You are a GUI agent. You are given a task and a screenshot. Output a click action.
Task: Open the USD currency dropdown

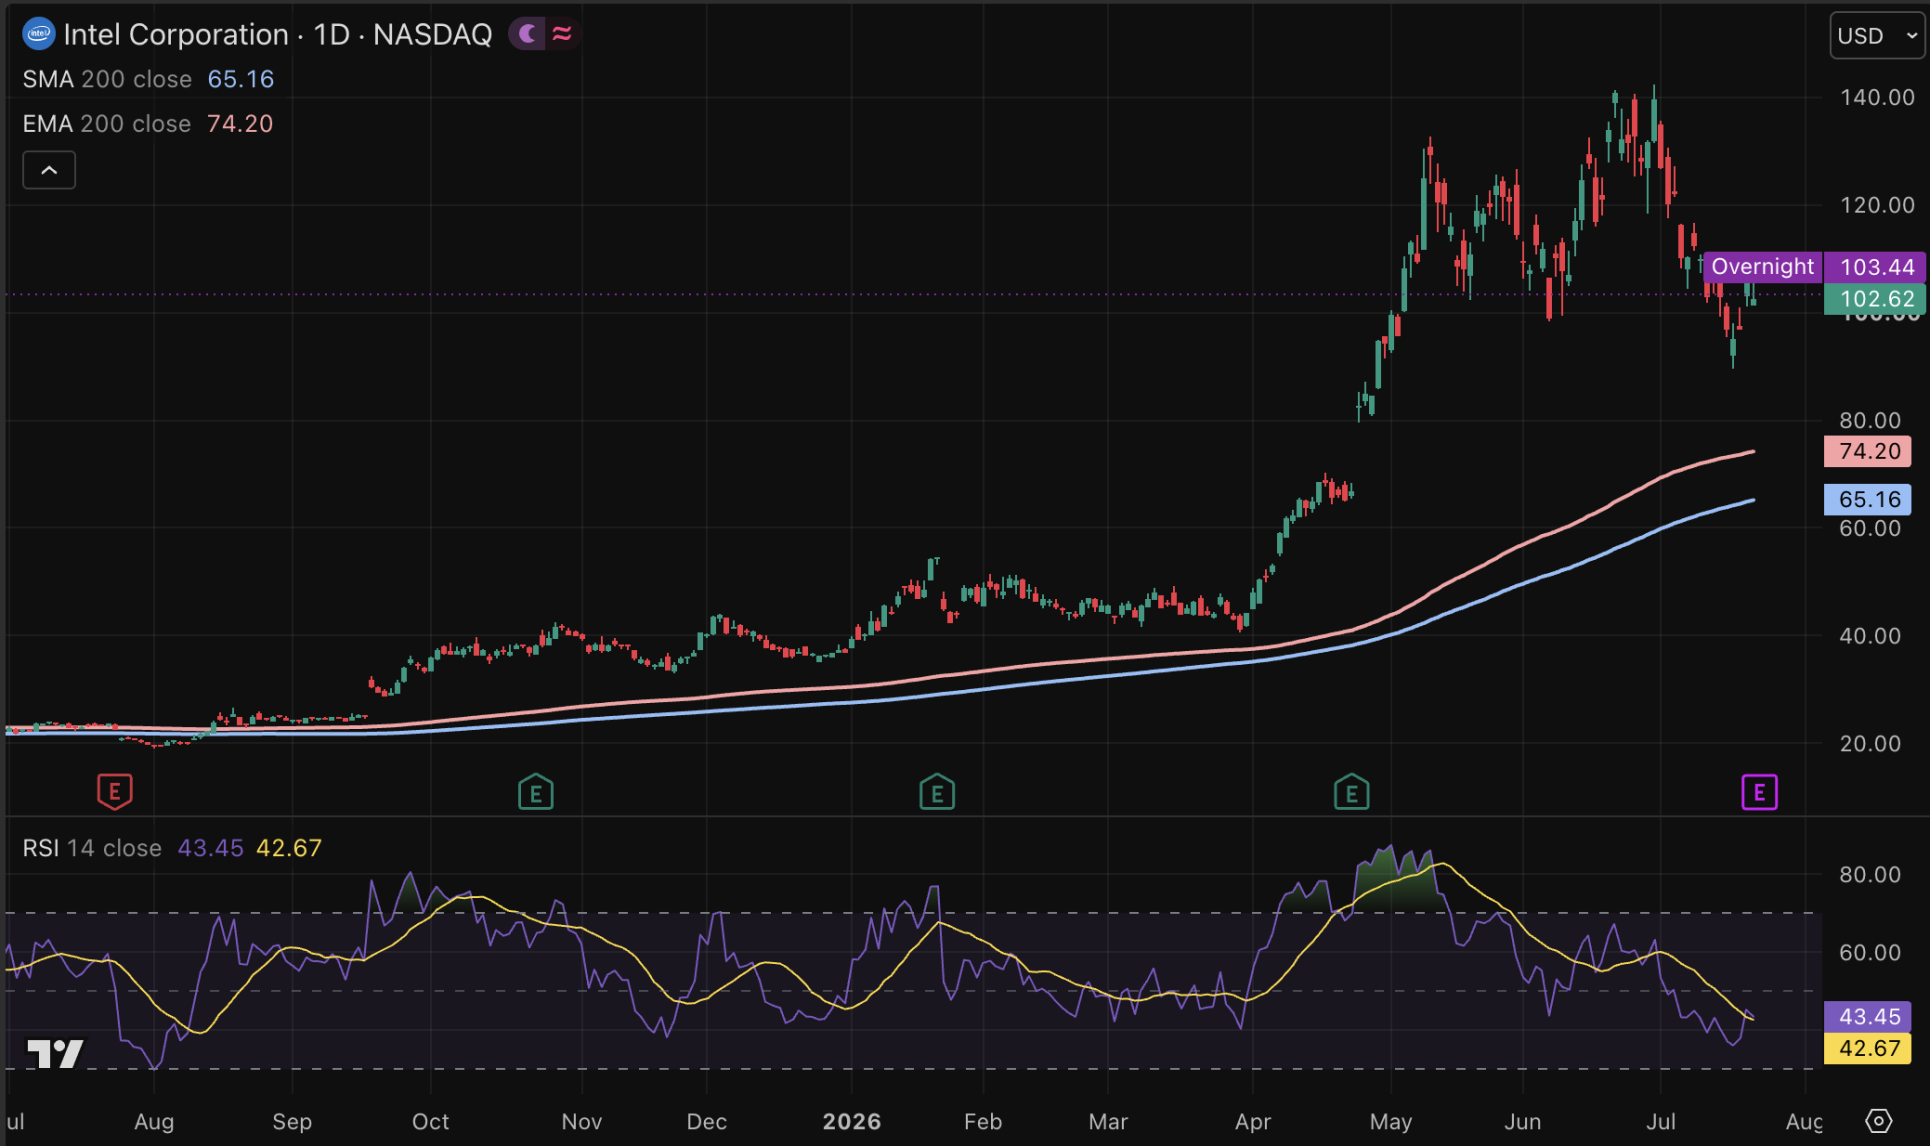tap(1877, 36)
